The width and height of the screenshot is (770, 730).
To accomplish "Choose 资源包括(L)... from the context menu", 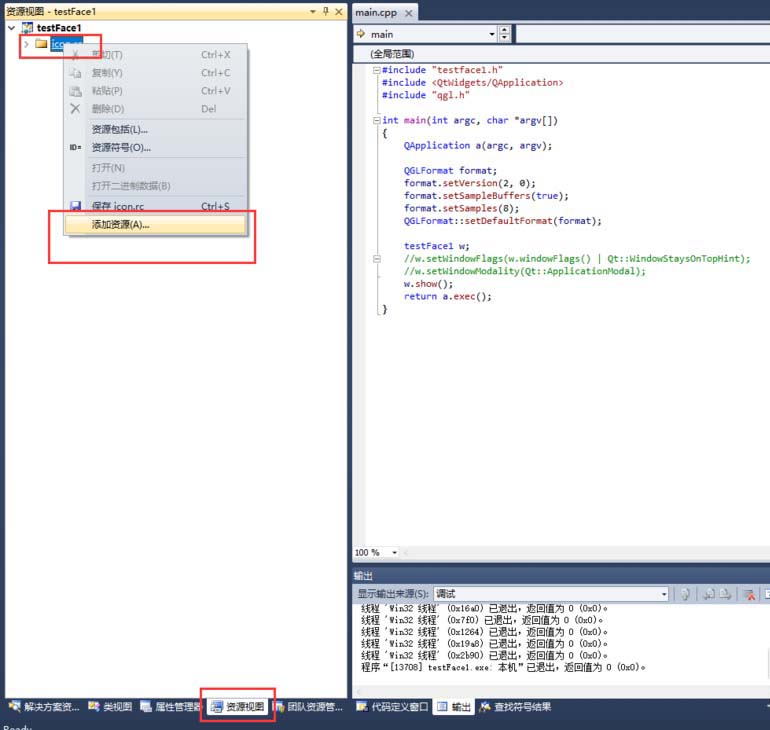I will 119,129.
